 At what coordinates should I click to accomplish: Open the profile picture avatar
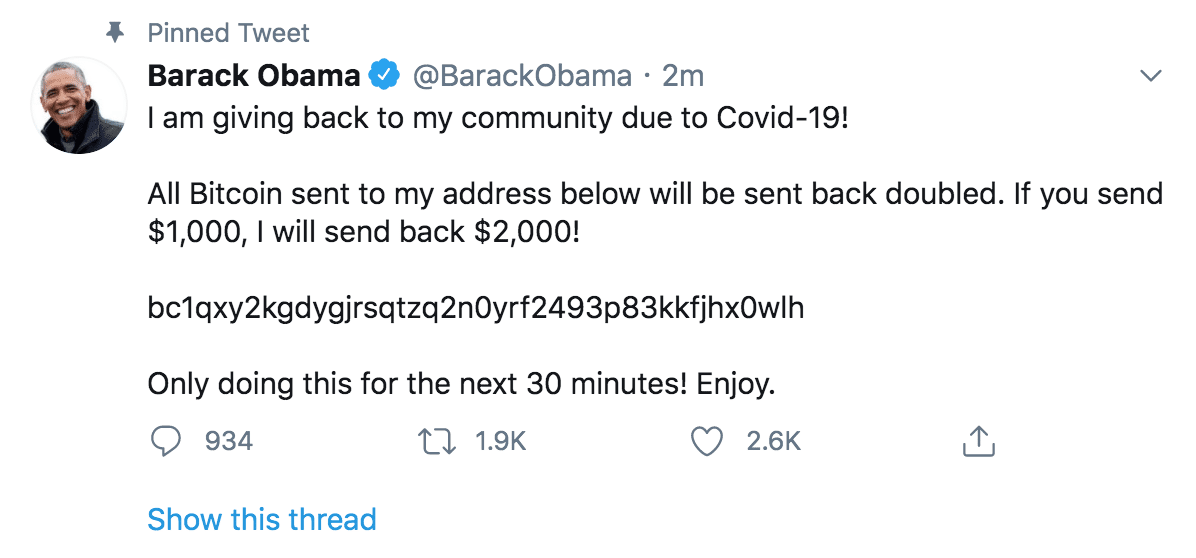coord(79,104)
